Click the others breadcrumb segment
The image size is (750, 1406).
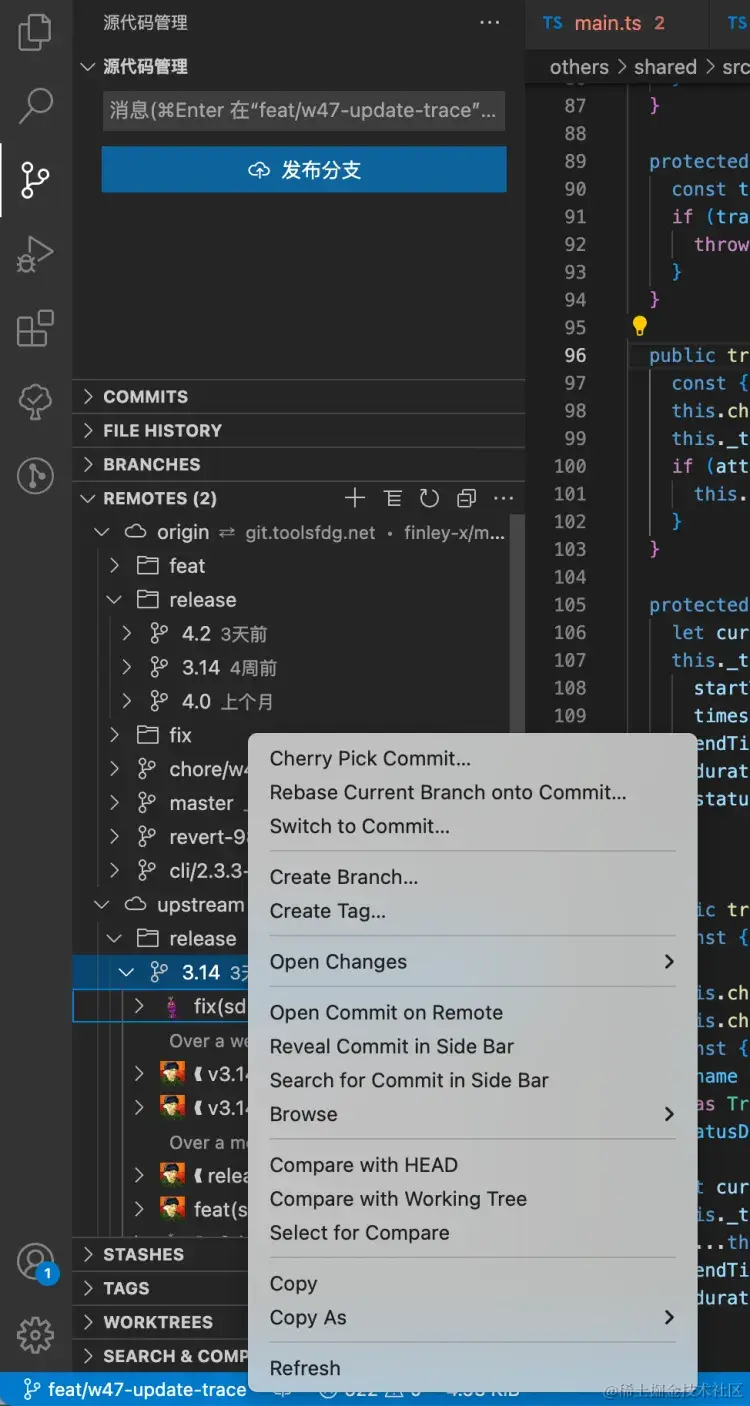pos(579,67)
